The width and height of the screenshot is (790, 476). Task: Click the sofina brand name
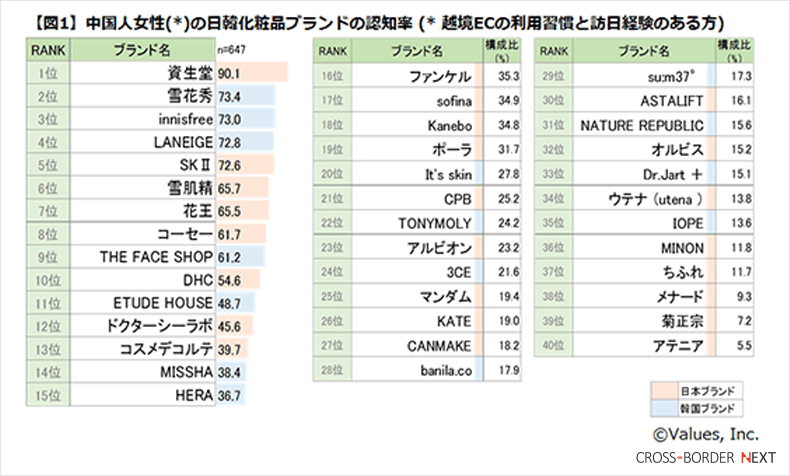454,101
